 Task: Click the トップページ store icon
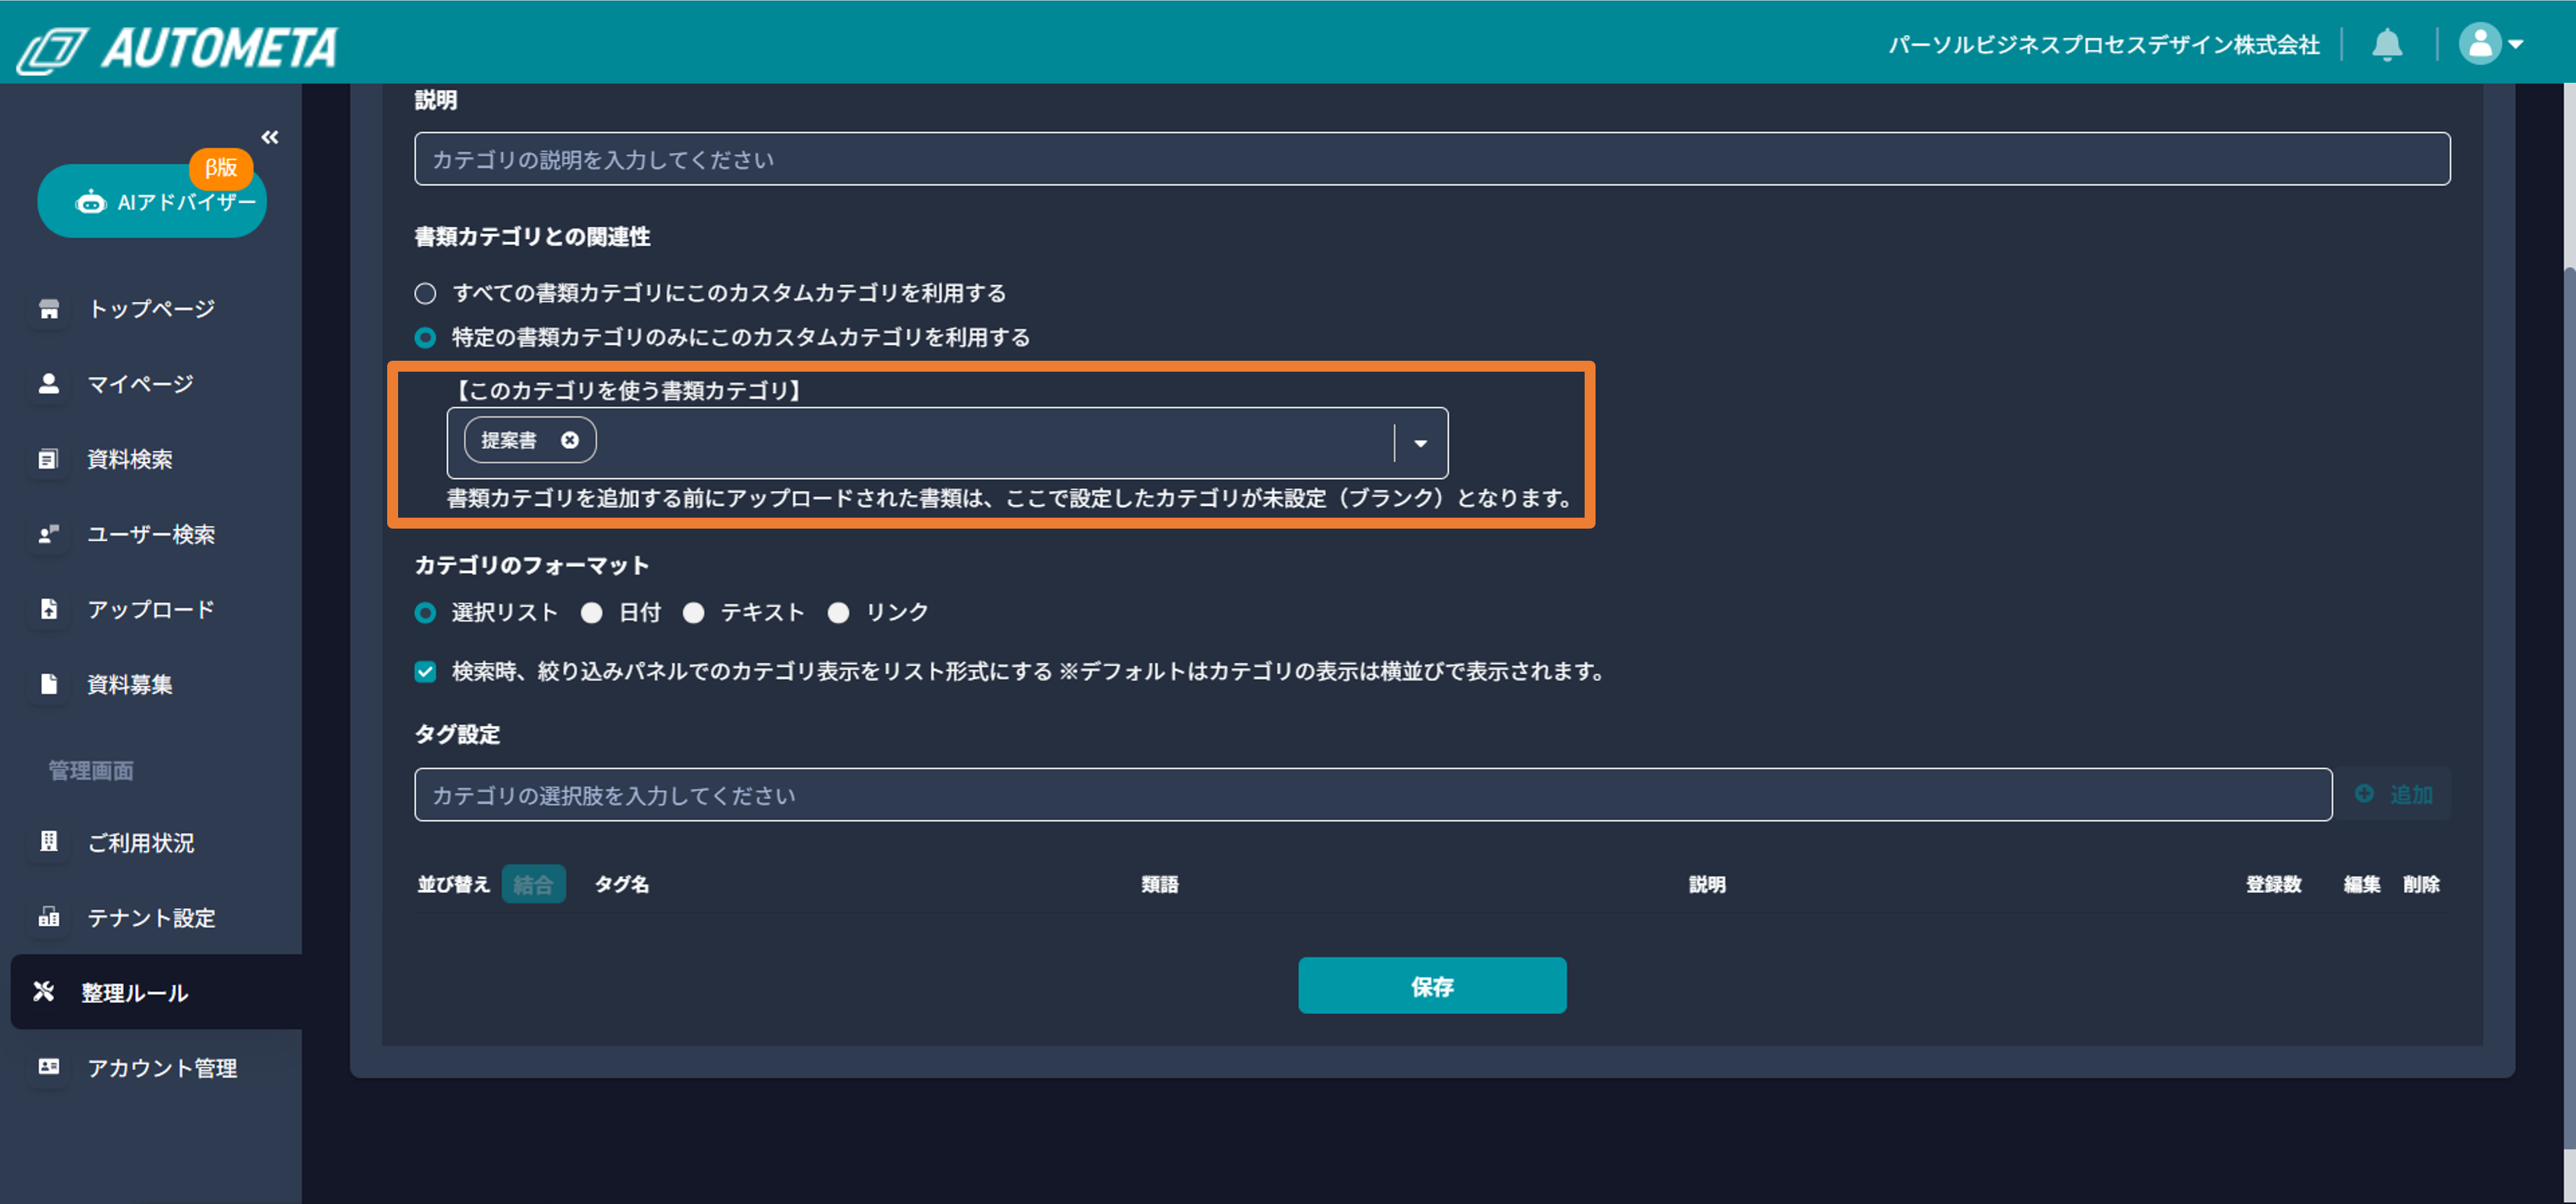(x=49, y=308)
